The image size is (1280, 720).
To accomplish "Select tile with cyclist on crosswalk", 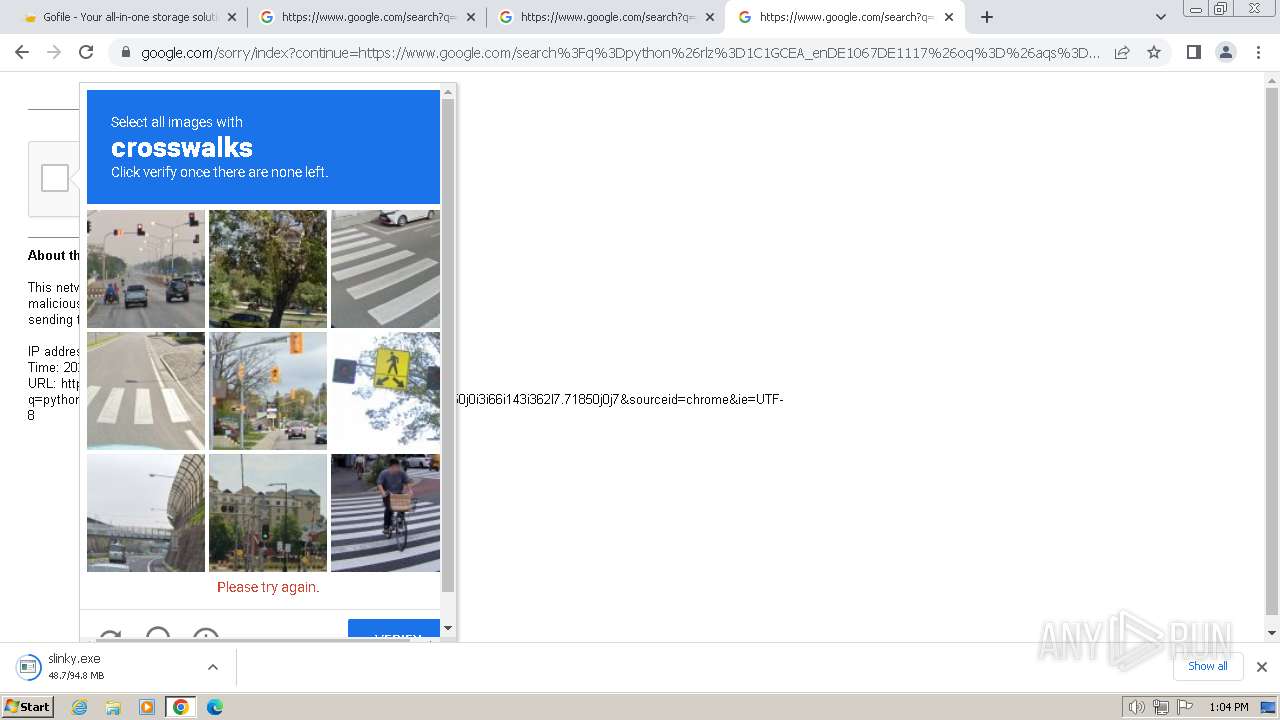I will coord(385,513).
